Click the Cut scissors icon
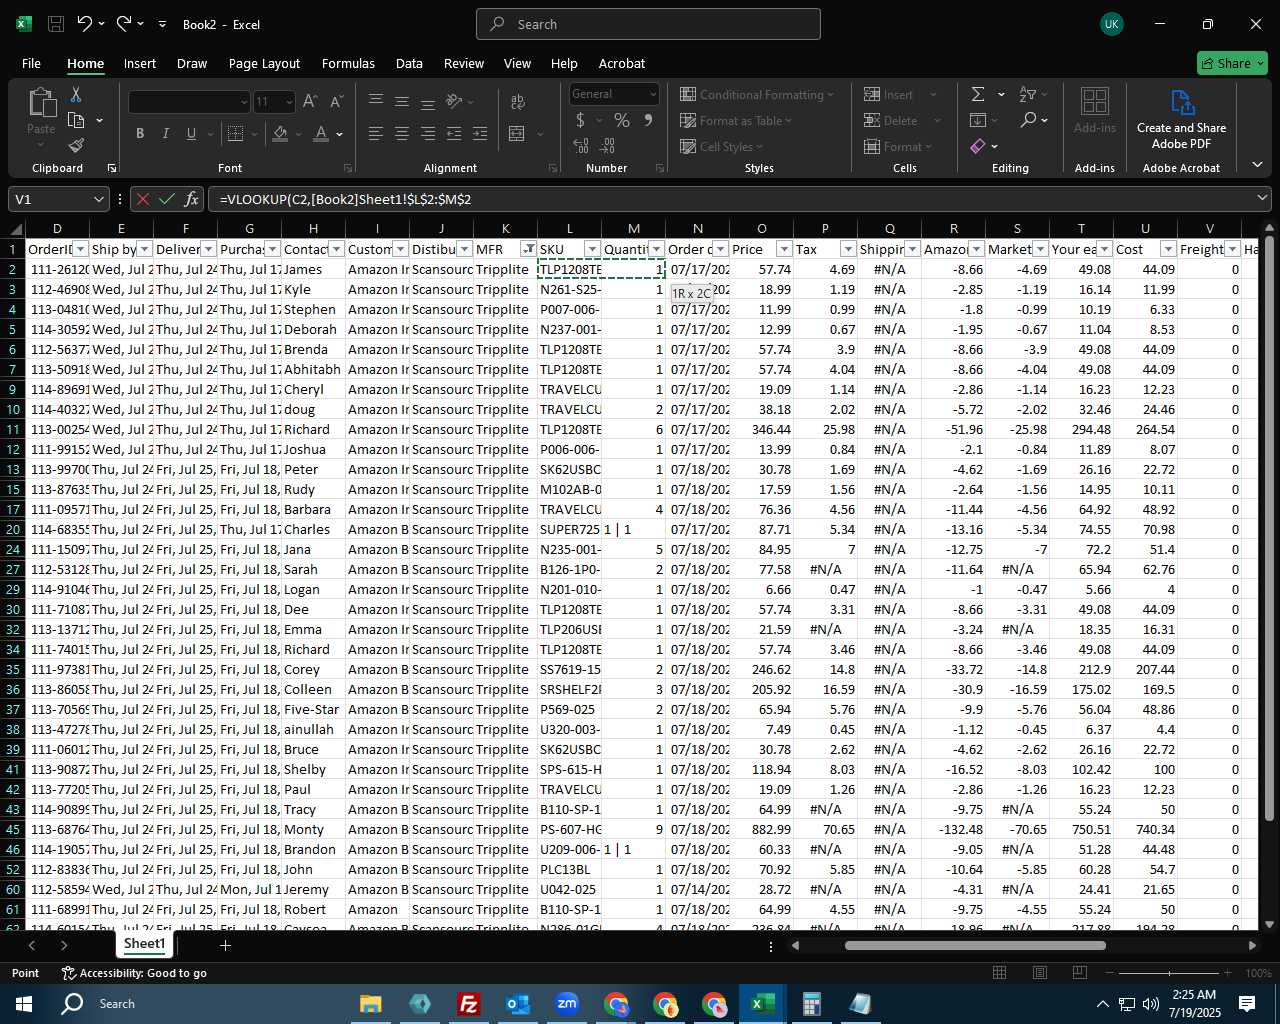 (76, 95)
